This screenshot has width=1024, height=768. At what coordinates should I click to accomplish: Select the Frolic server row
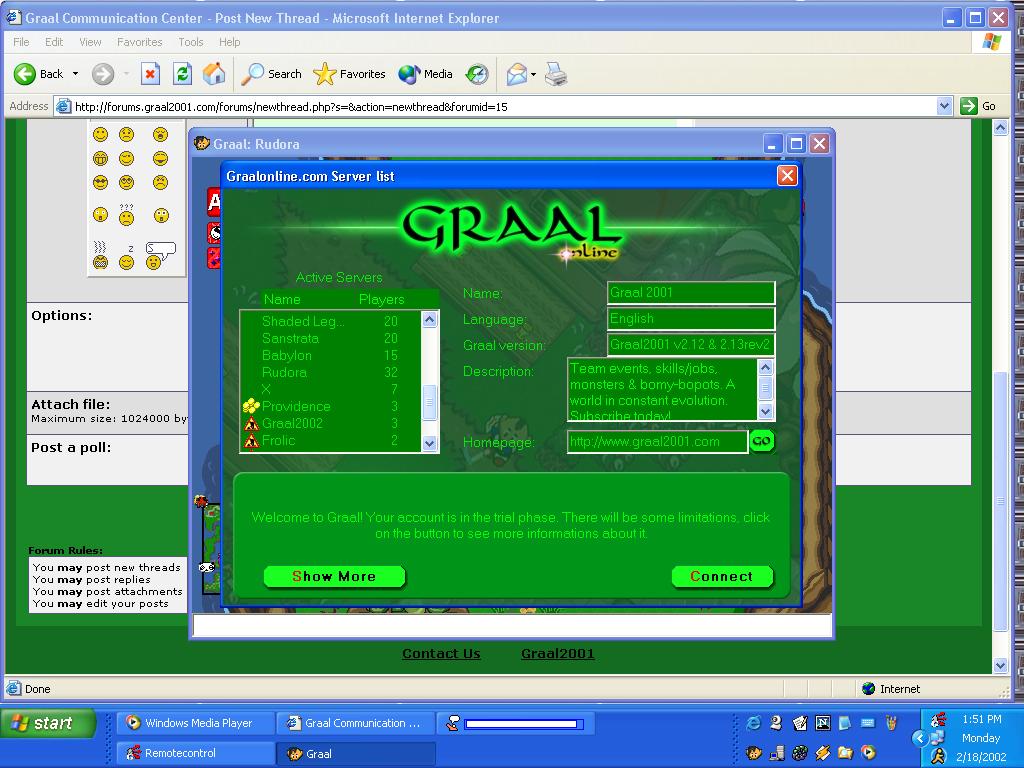click(330, 440)
